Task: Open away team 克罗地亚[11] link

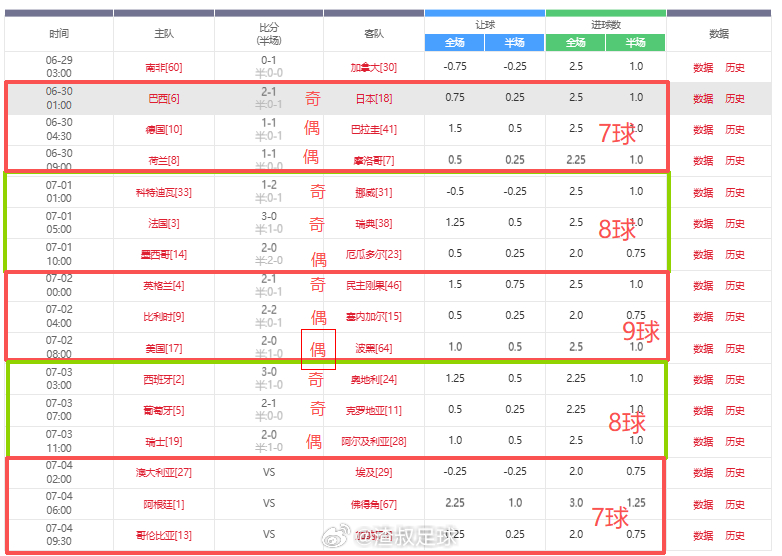Action: pos(374,410)
